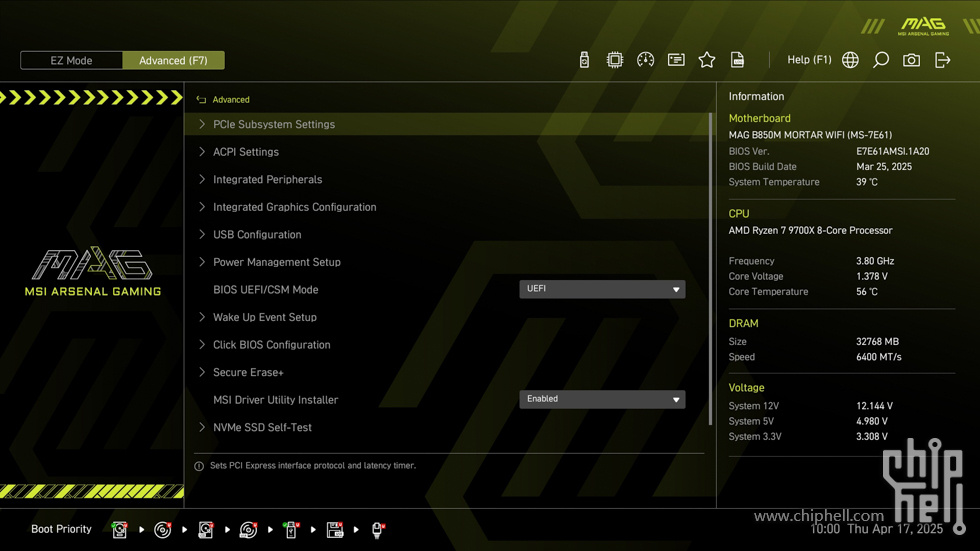Select the USB optical disc boot icon

[248, 530]
